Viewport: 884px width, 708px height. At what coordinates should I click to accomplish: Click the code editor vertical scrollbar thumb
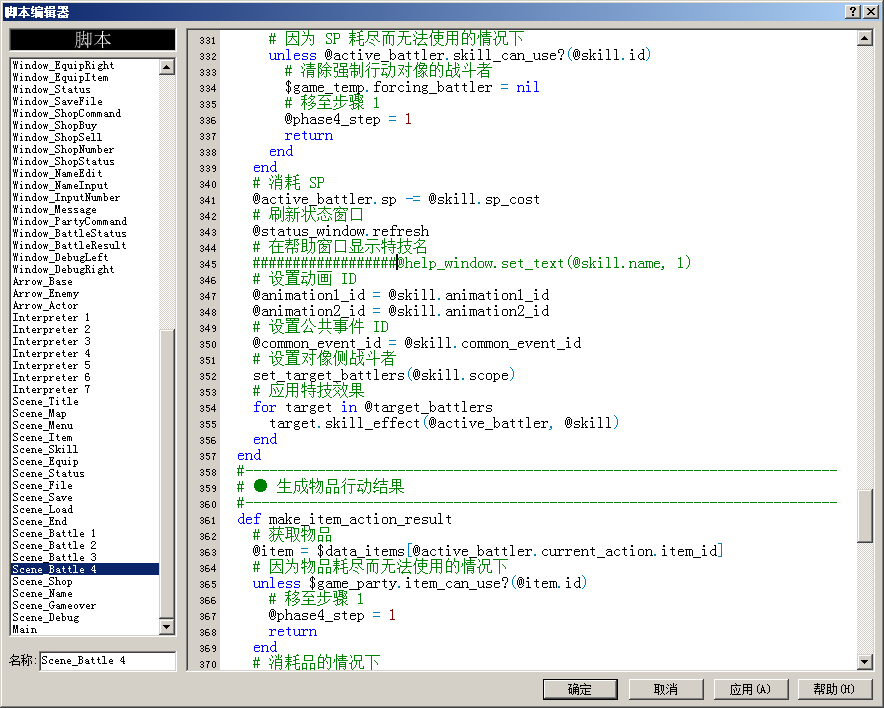tap(864, 516)
